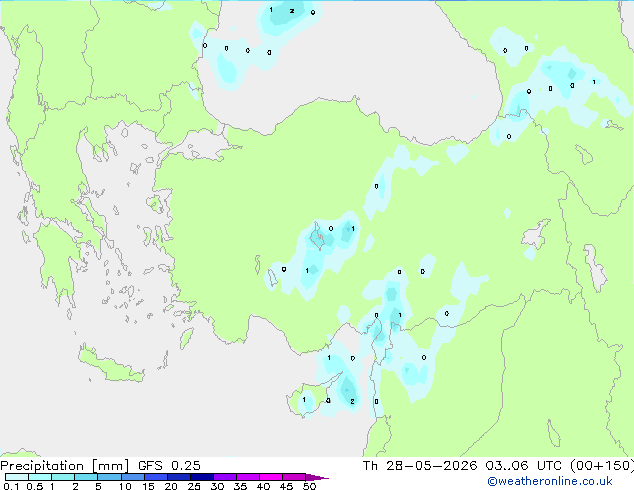Click the '45' legend scale label
Viewport: 634px width, 490px height.
pos(286,486)
